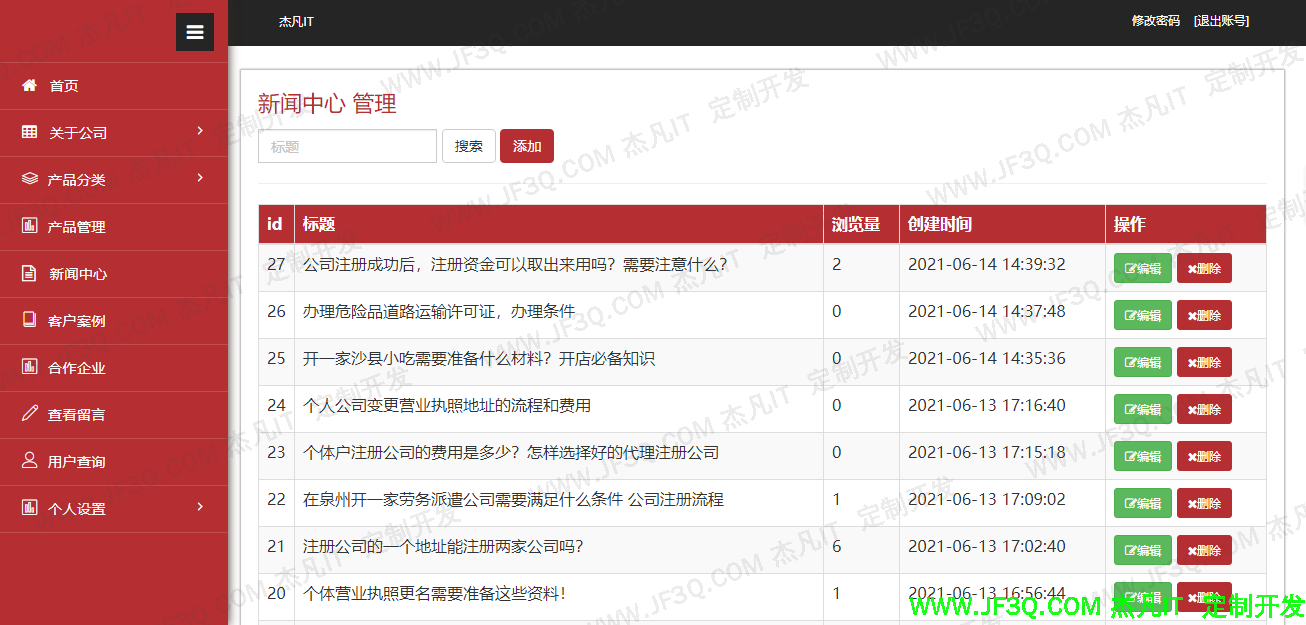
Task: Click [退出账号] to log out
Action: coord(1221,19)
